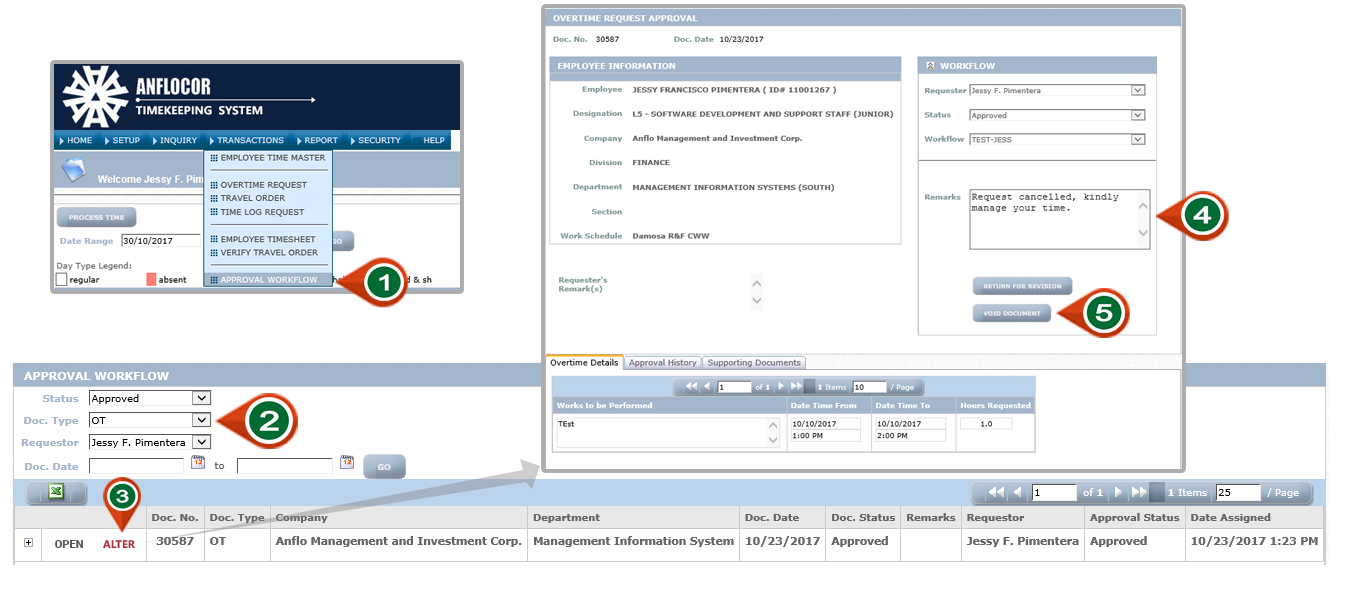Select Approval Workflow from Transactions menu

(x=269, y=280)
